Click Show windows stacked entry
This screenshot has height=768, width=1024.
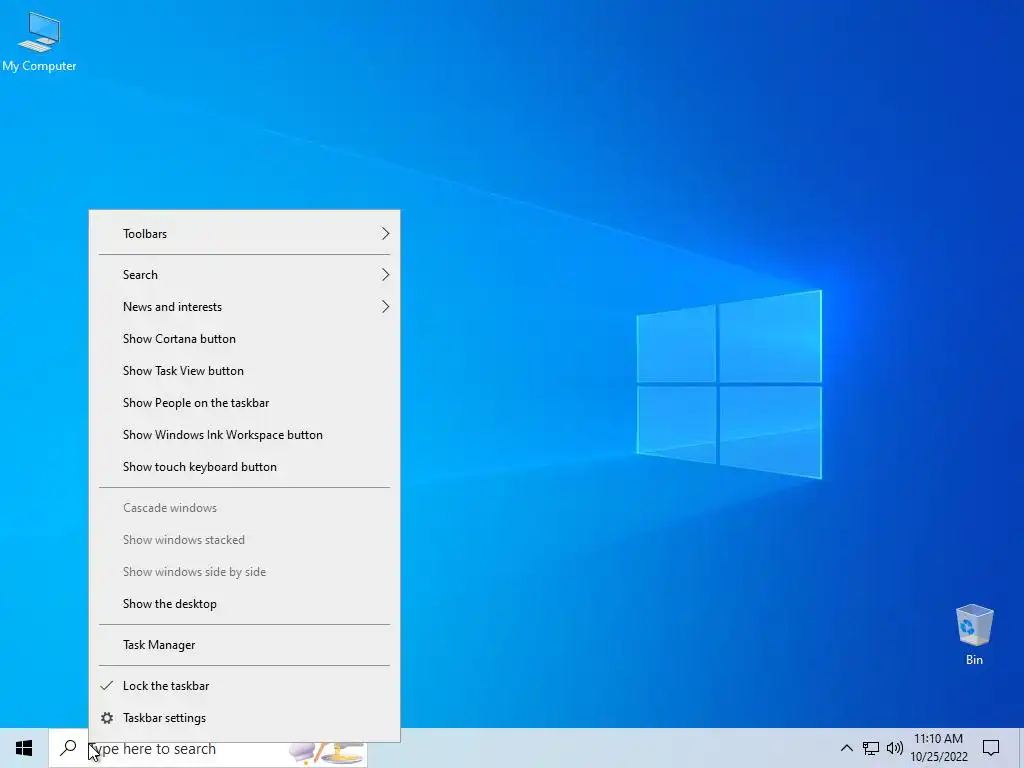point(244,540)
